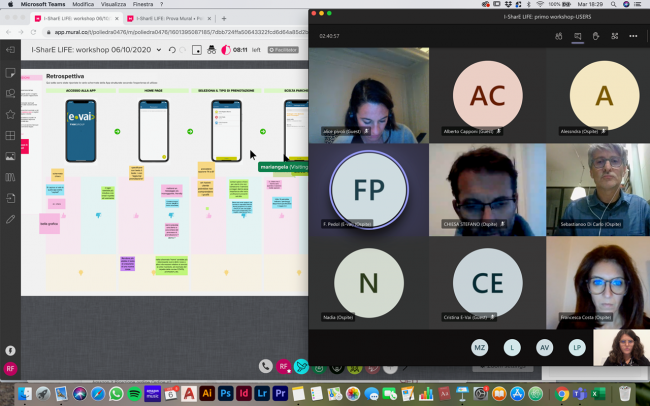The image size is (650, 406).
Task: Raise hand in Teams meeting
Action: [596, 36]
